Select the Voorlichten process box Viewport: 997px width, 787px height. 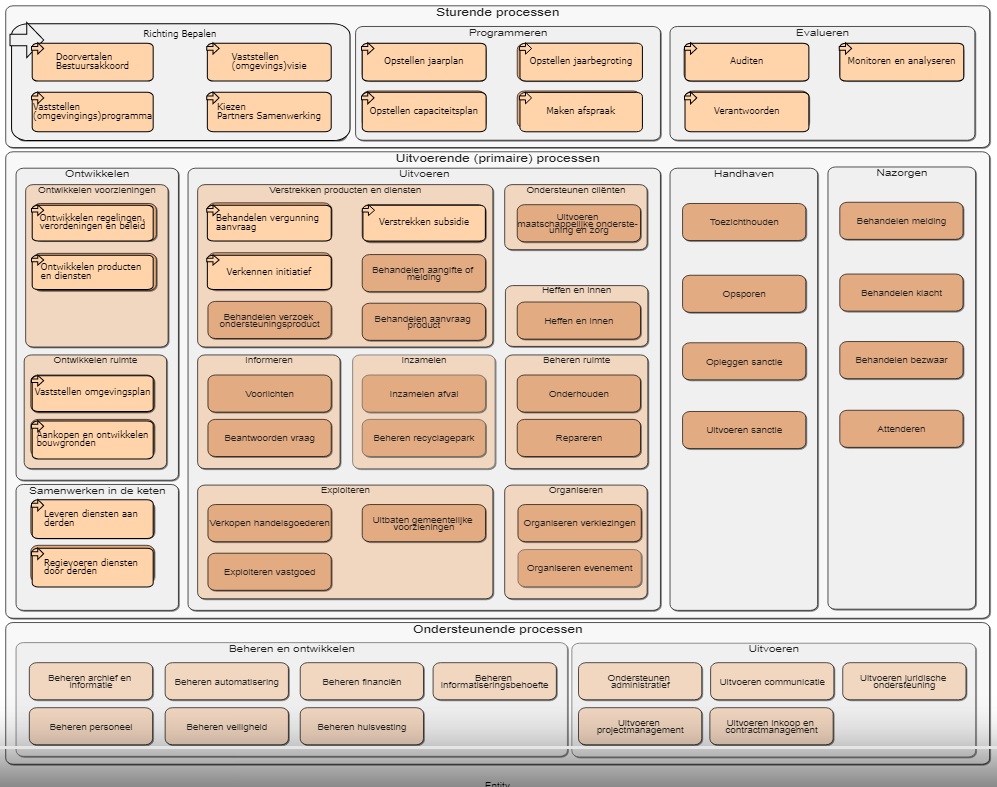[x=270, y=394]
